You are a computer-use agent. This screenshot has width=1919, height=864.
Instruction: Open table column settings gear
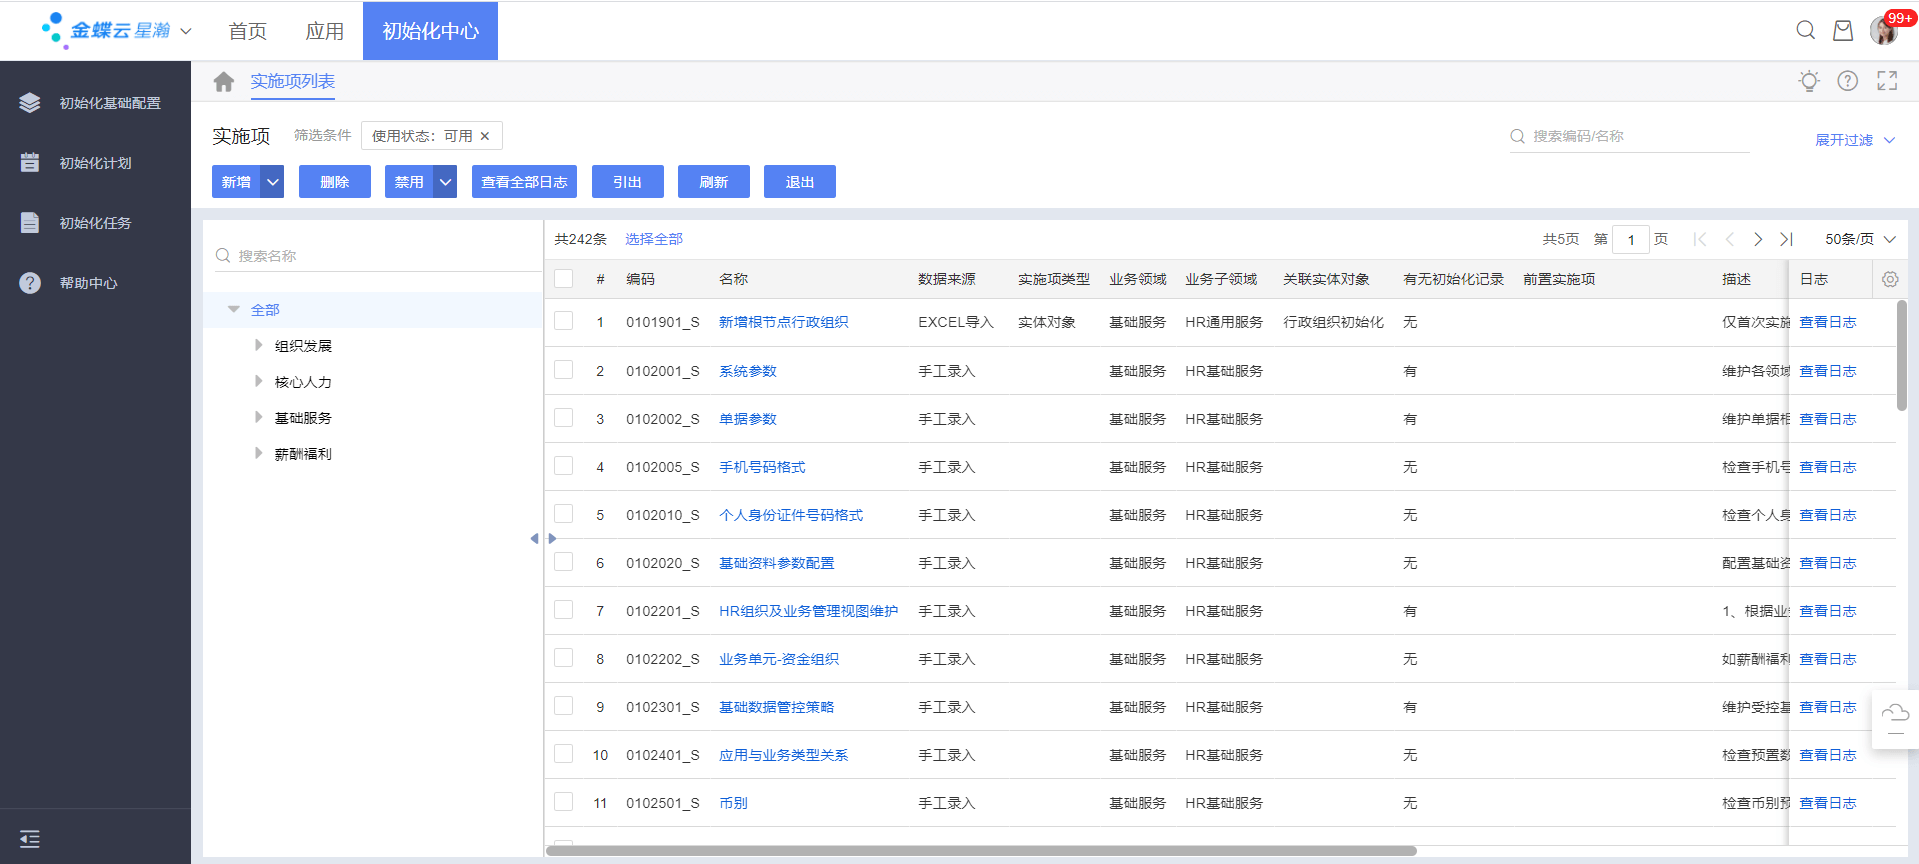pos(1889,280)
